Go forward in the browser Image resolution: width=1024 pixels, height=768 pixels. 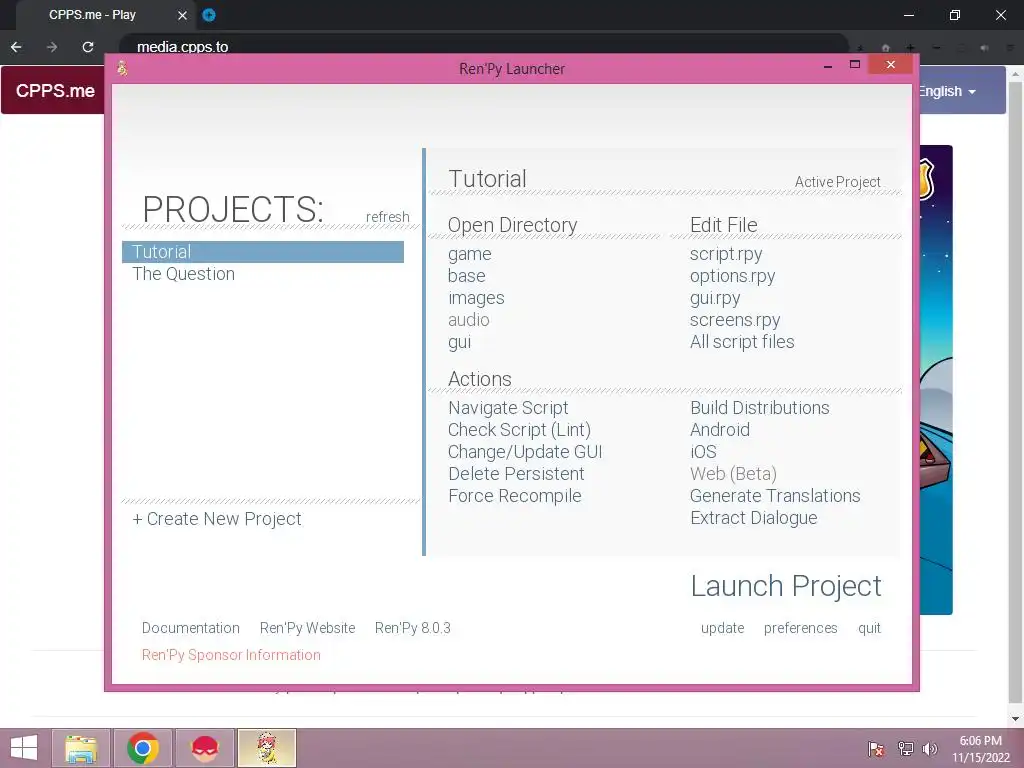point(52,47)
